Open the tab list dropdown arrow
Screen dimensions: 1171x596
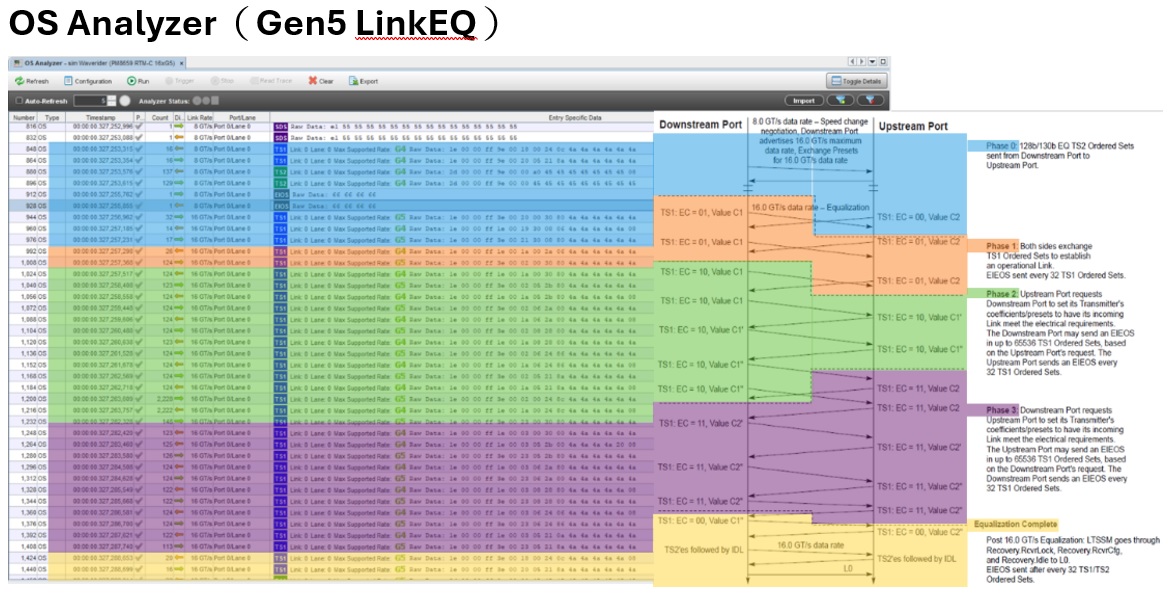tap(871, 62)
